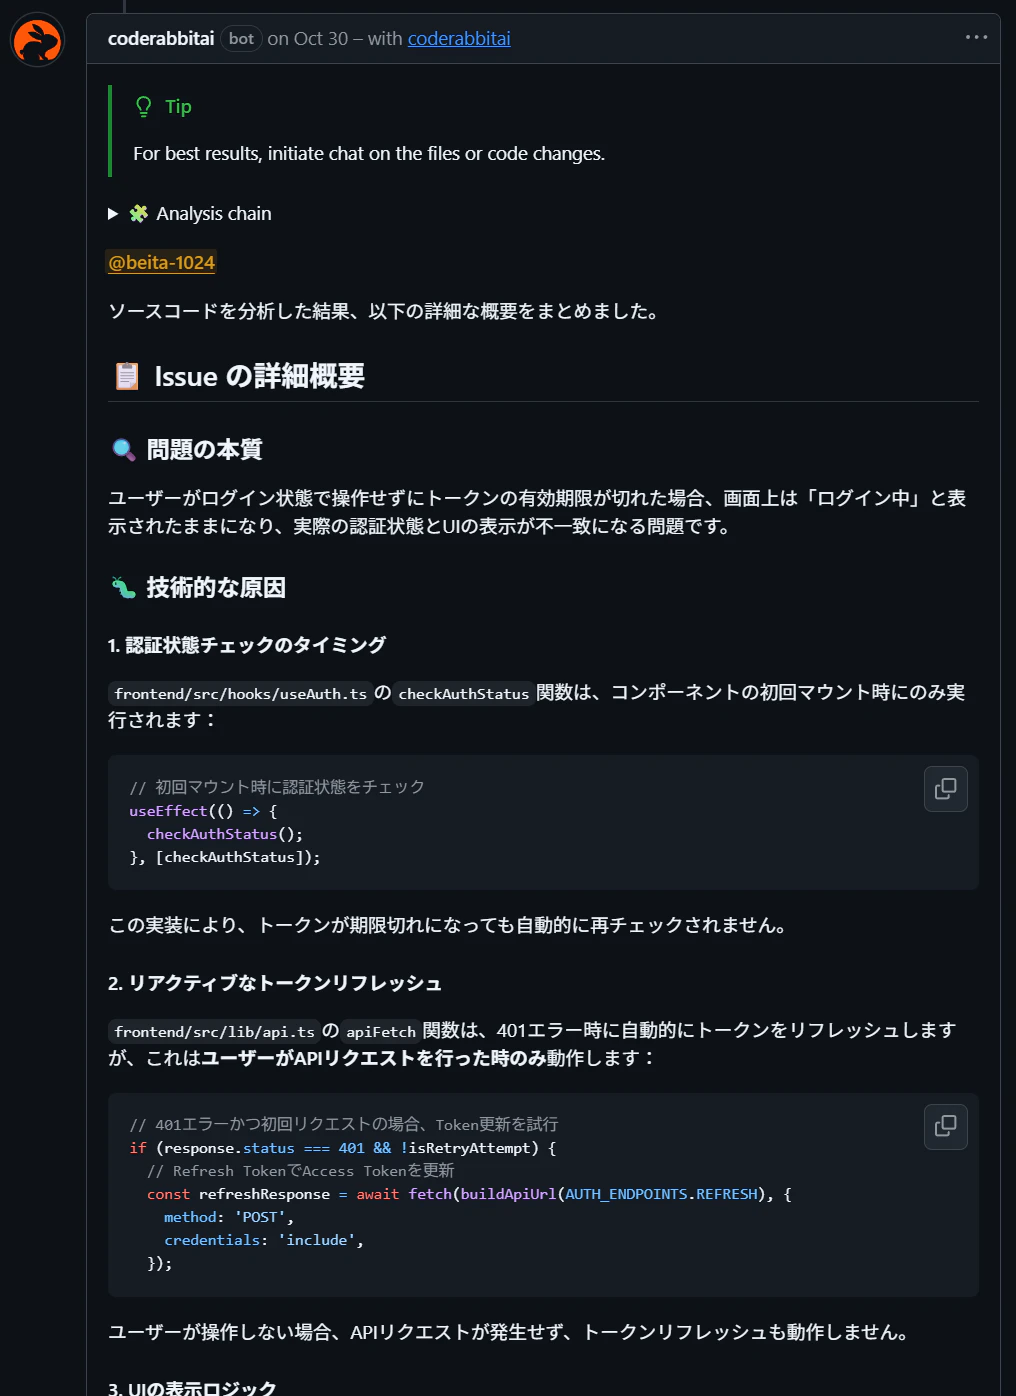The image size is (1016, 1396).
Task: Collapse the Analysis chain disclosure triangle
Action: click(x=113, y=213)
